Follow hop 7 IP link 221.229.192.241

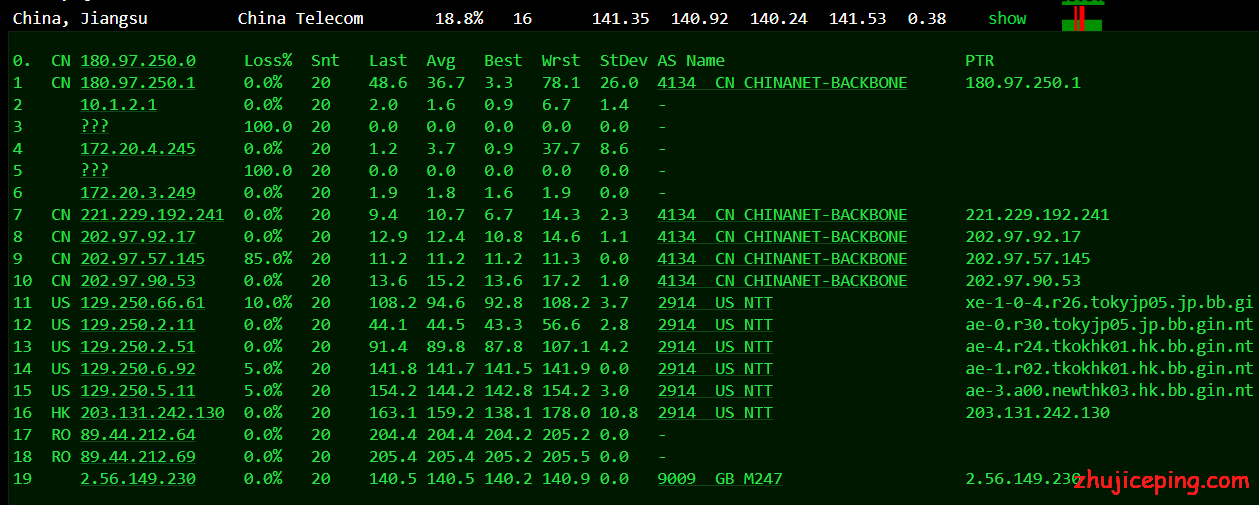(x=152, y=215)
